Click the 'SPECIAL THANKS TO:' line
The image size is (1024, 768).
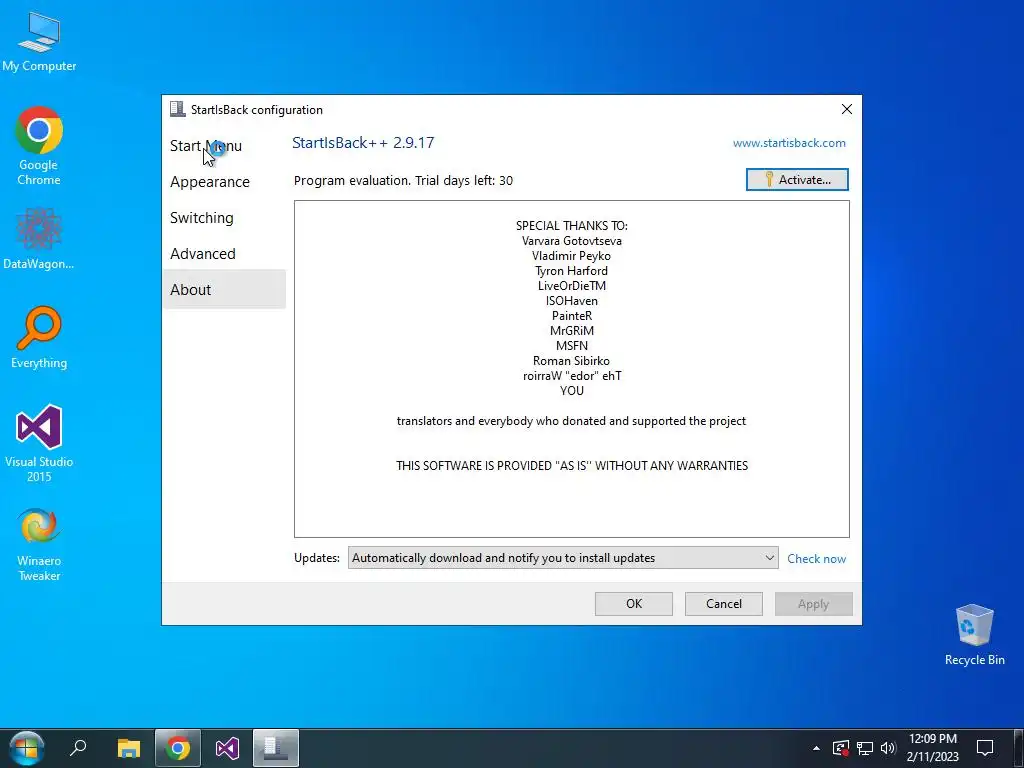pyautogui.click(x=571, y=226)
